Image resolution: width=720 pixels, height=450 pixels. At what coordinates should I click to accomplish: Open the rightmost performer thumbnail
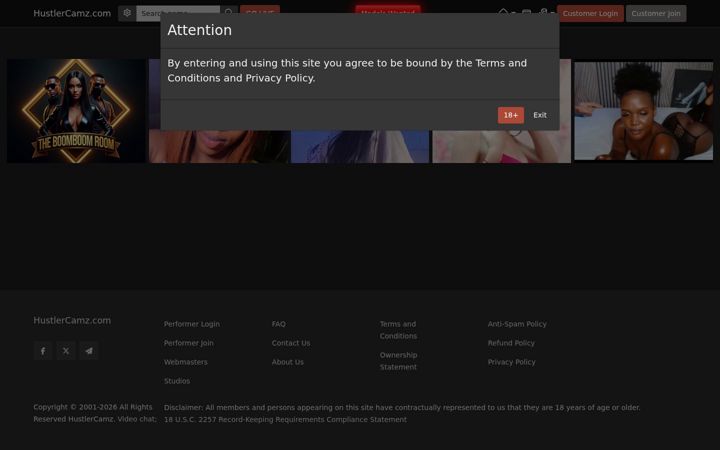pos(644,111)
